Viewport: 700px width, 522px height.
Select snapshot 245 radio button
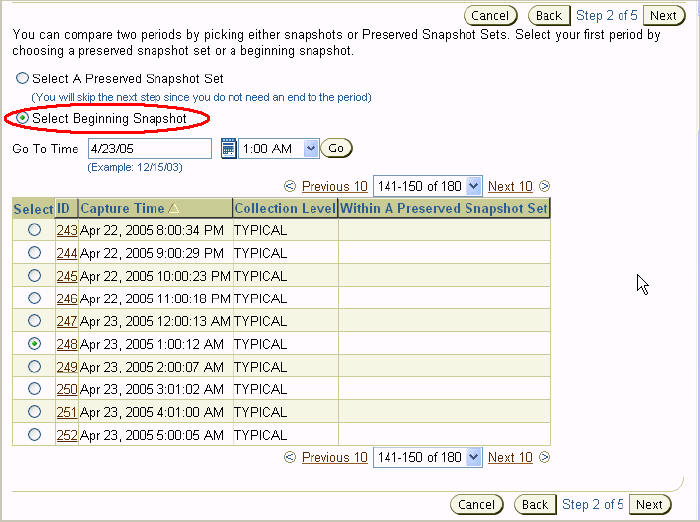34,275
